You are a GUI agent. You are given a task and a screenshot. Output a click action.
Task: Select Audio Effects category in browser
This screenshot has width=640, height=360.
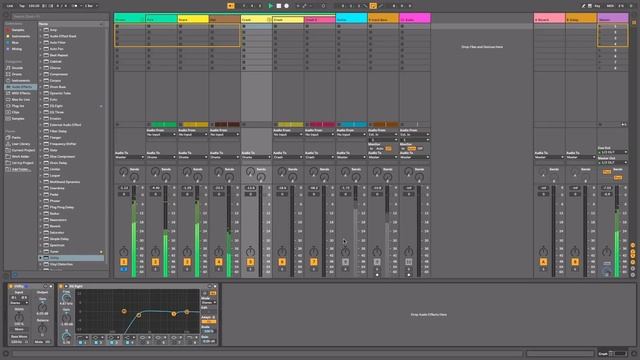pyautogui.click(x=19, y=87)
